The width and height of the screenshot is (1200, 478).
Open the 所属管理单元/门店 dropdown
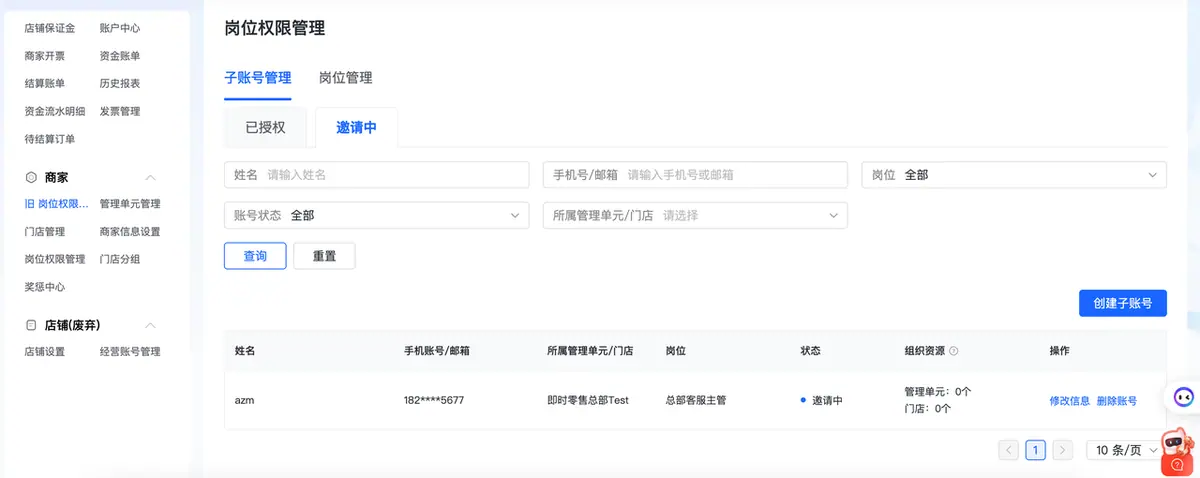[x=695, y=215]
